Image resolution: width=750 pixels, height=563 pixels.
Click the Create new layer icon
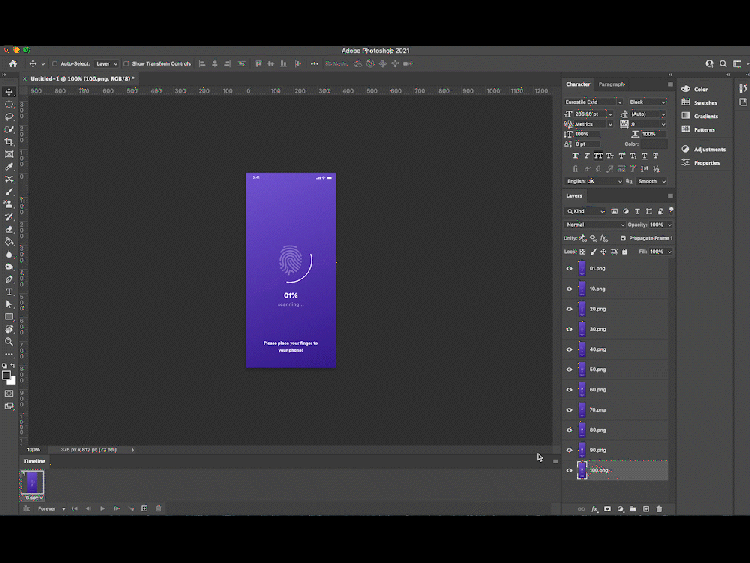point(646,509)
